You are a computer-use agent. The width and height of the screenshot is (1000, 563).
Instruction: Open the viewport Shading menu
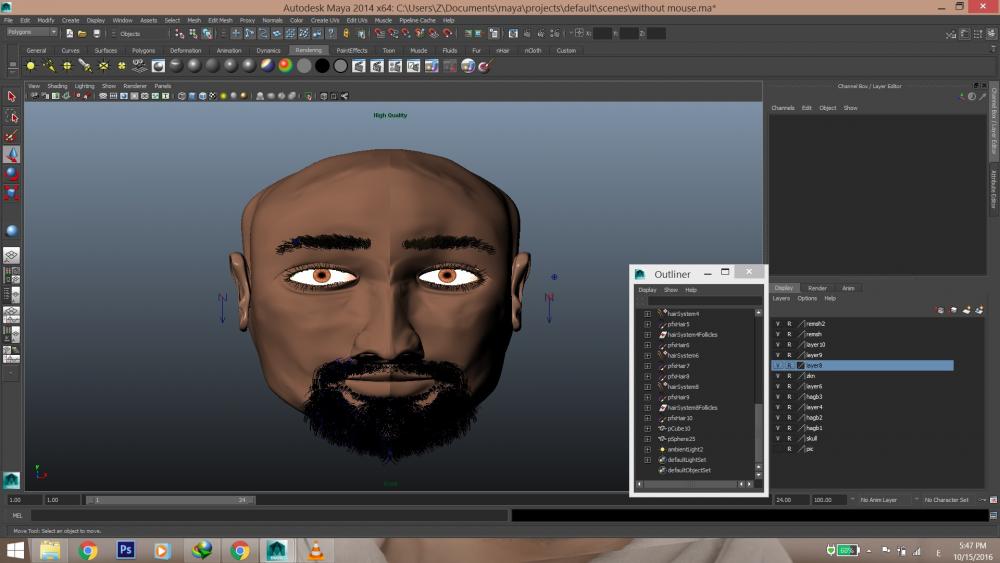point(57,86)
